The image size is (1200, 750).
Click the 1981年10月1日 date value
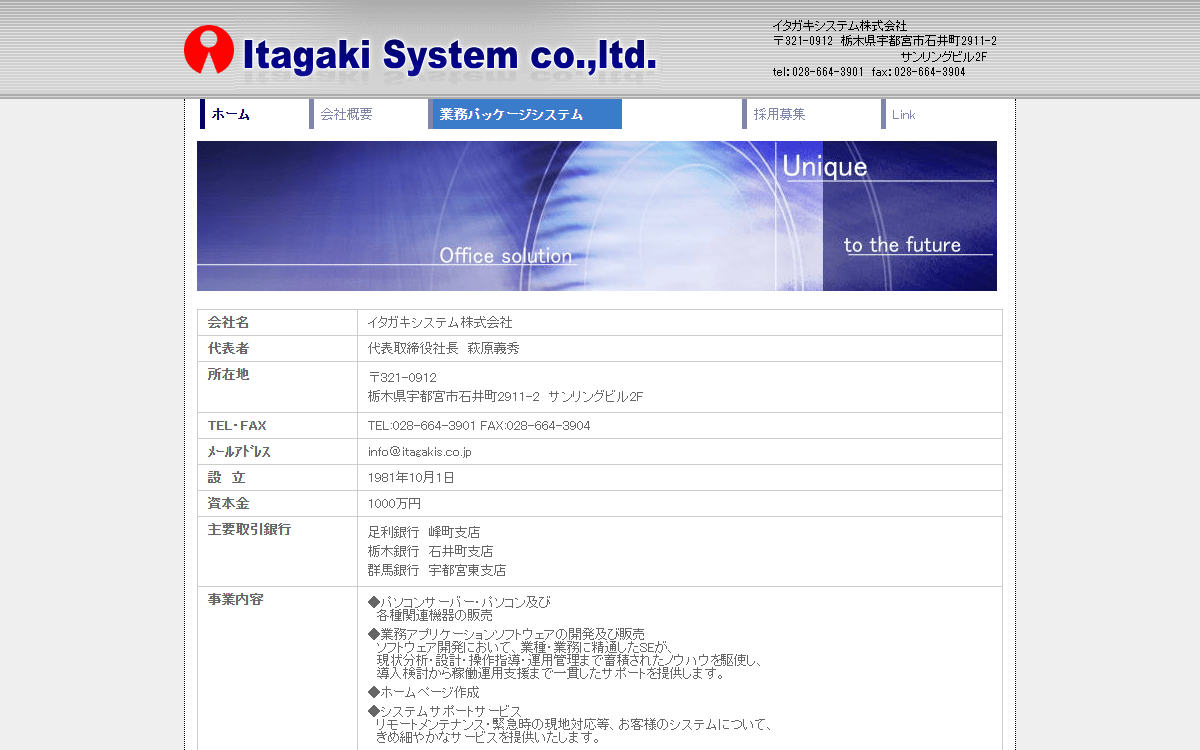point(411,477)
